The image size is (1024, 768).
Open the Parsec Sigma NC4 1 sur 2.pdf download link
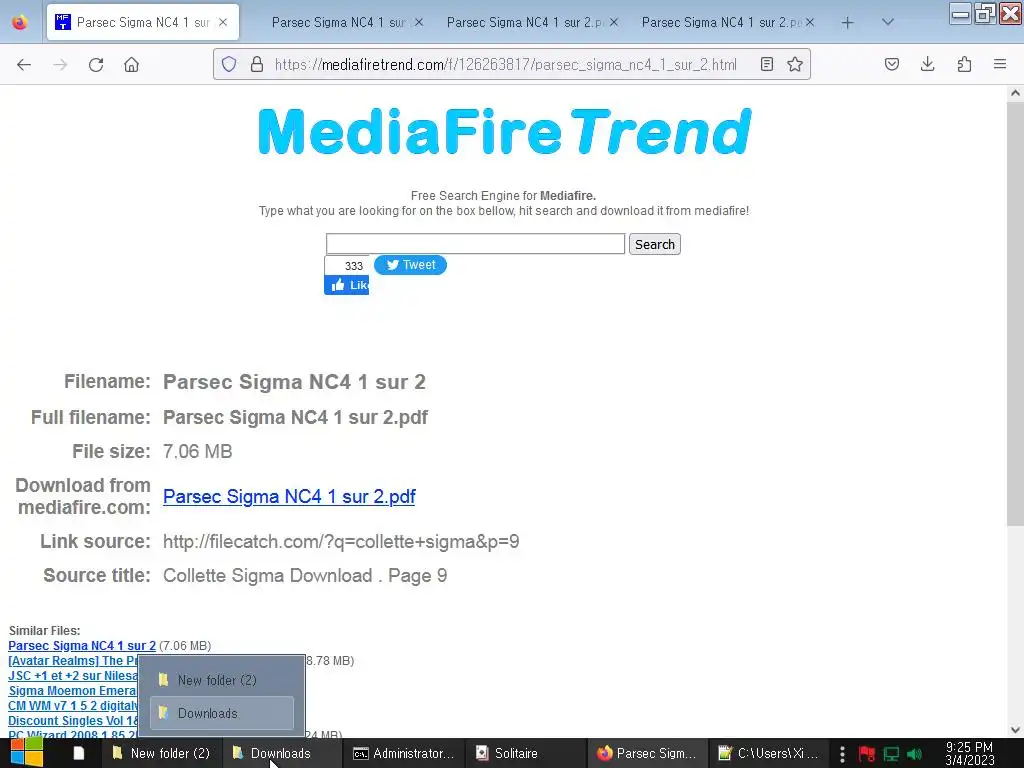click(289, 496)
